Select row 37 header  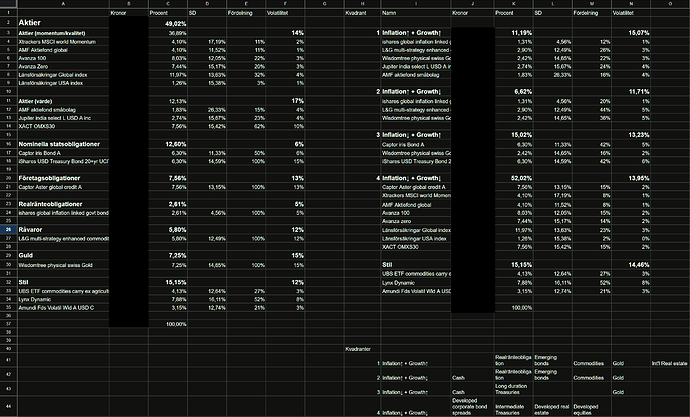(8, 324)
